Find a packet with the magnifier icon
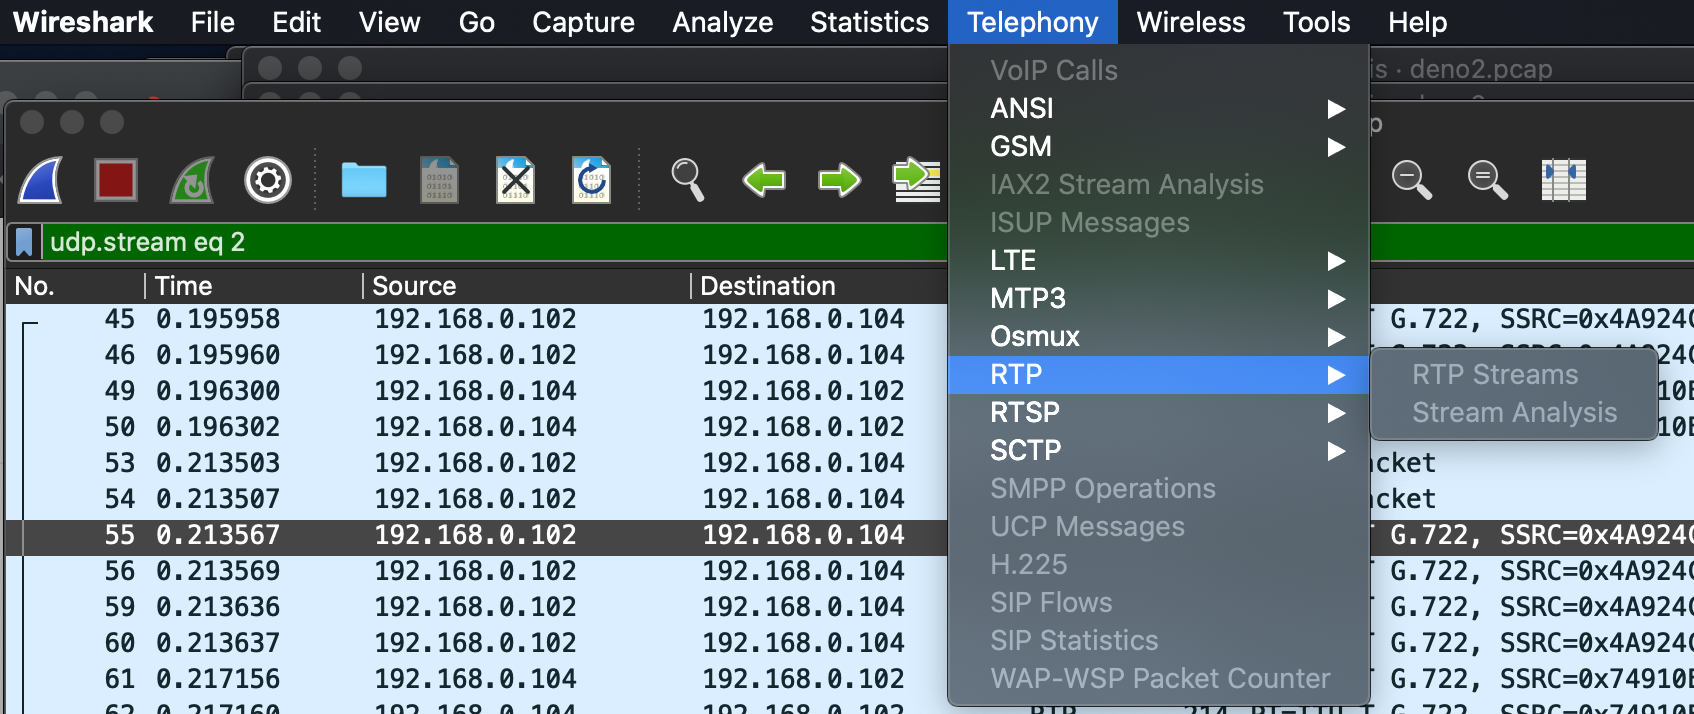The height and width of the screenshot is (714, 1694). pos(688,180)
